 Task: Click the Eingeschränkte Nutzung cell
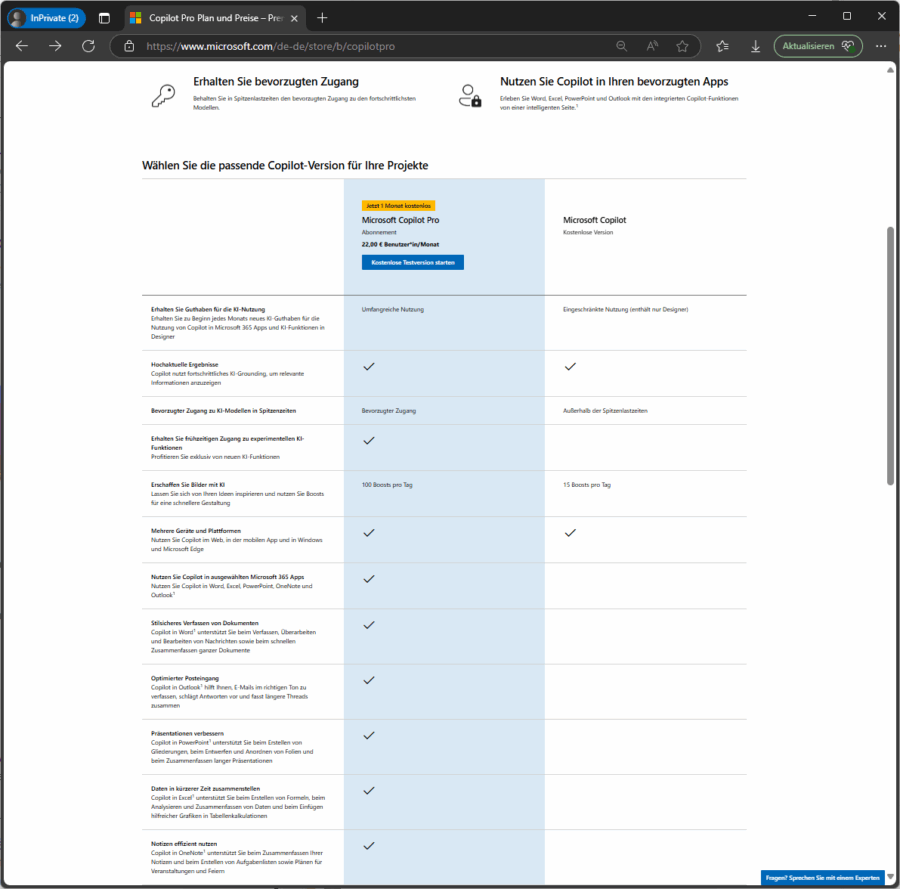point(626,309)
